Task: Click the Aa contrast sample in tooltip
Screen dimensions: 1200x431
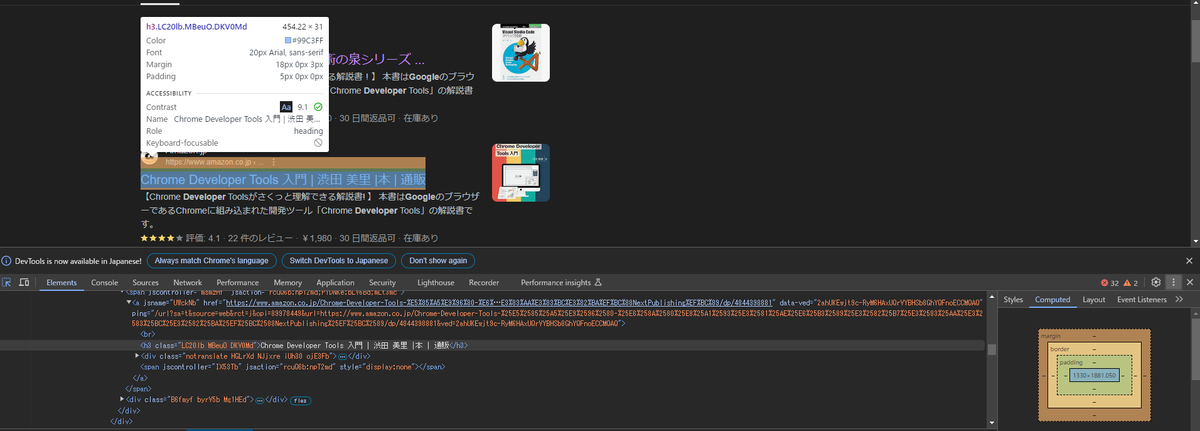Action: 286,105
